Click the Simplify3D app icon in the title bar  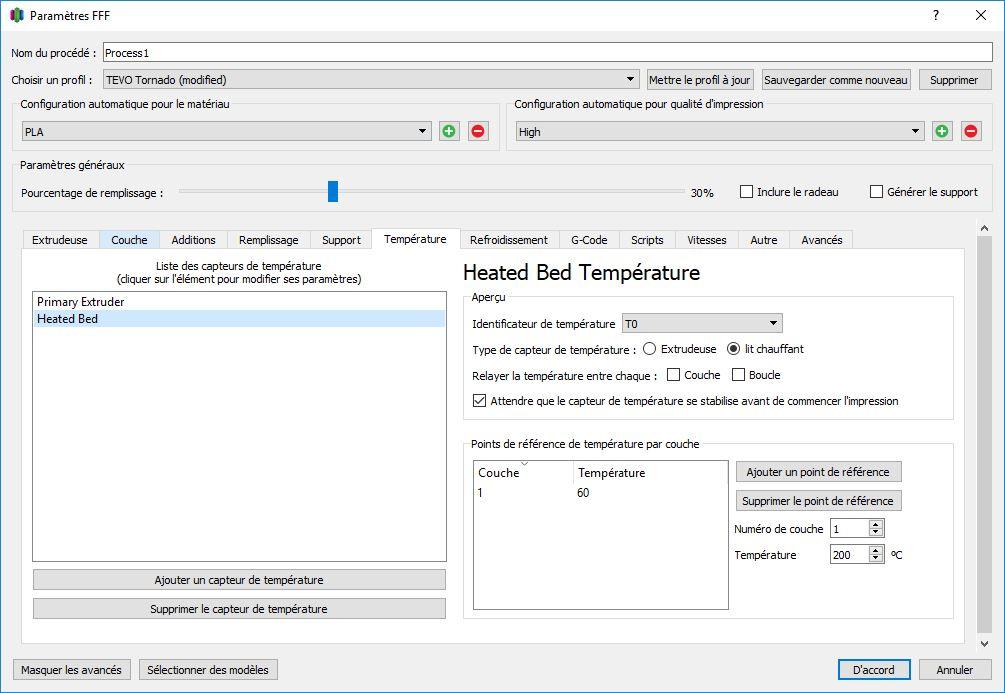pos(17,15)
